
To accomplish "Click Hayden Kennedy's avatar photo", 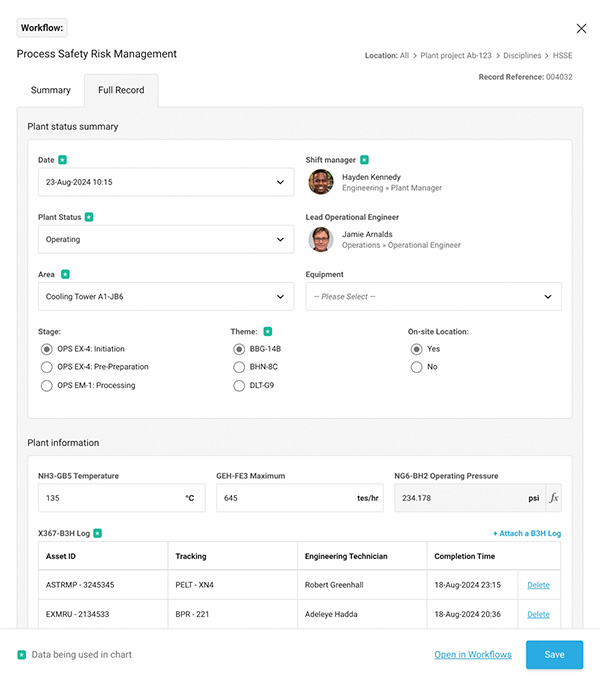I will [x=320, y=182].
